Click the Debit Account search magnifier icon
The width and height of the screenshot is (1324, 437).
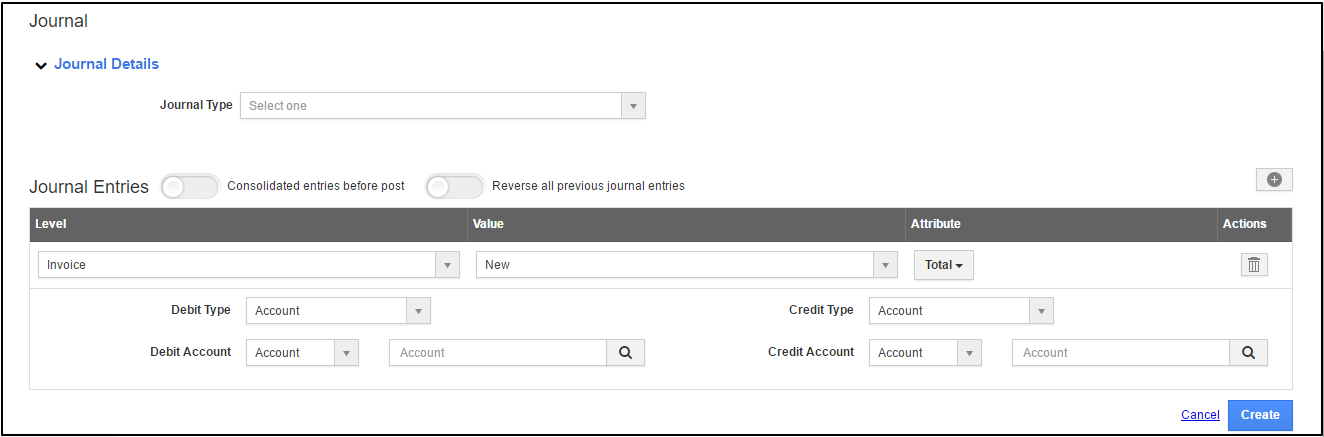(x=625, y=353)
